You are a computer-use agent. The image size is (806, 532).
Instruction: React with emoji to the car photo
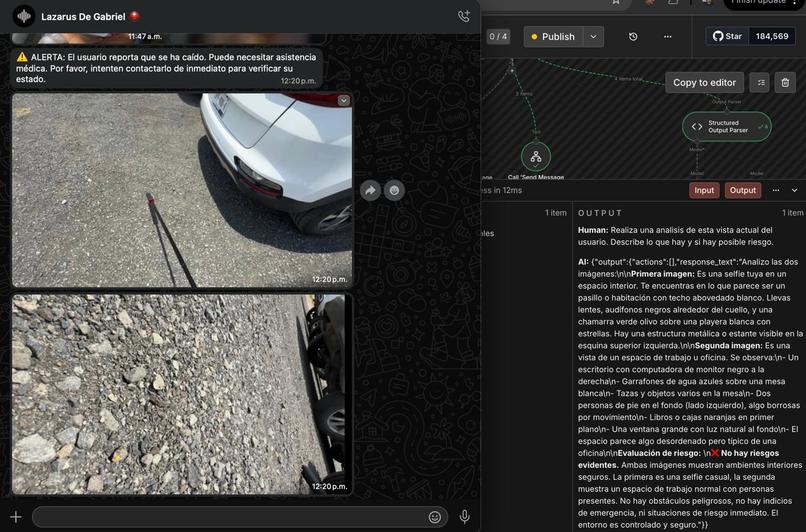(x=394, y=190)
